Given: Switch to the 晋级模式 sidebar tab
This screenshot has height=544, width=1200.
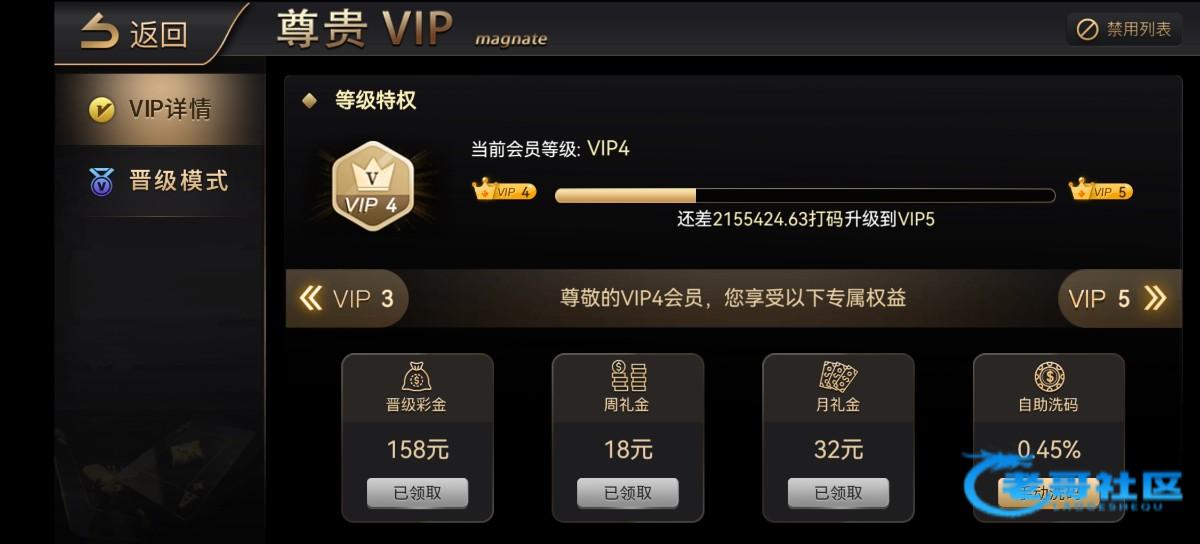Looking at the screenshot, I should [160, 181].
